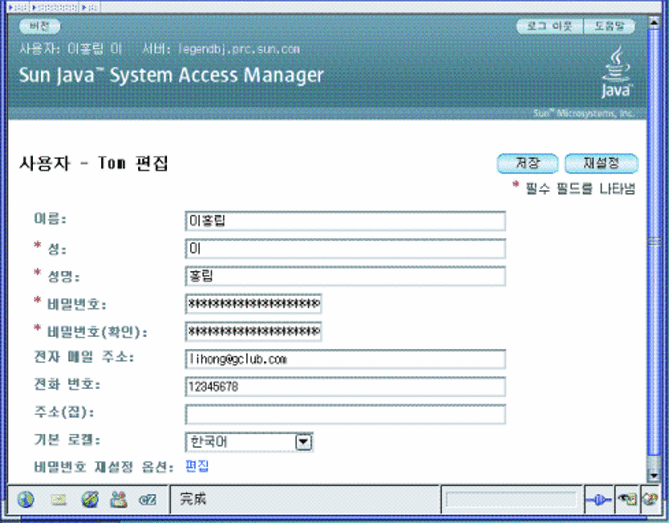
Task: Click the 버전 button
Action: tap(40, 26)
